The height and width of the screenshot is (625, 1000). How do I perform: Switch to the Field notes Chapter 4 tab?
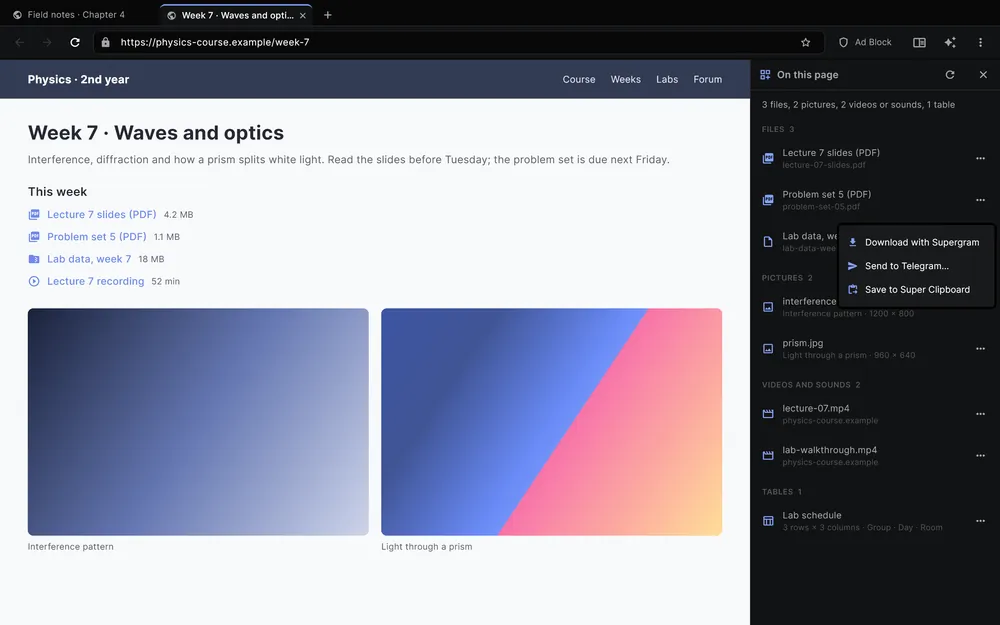77,15
